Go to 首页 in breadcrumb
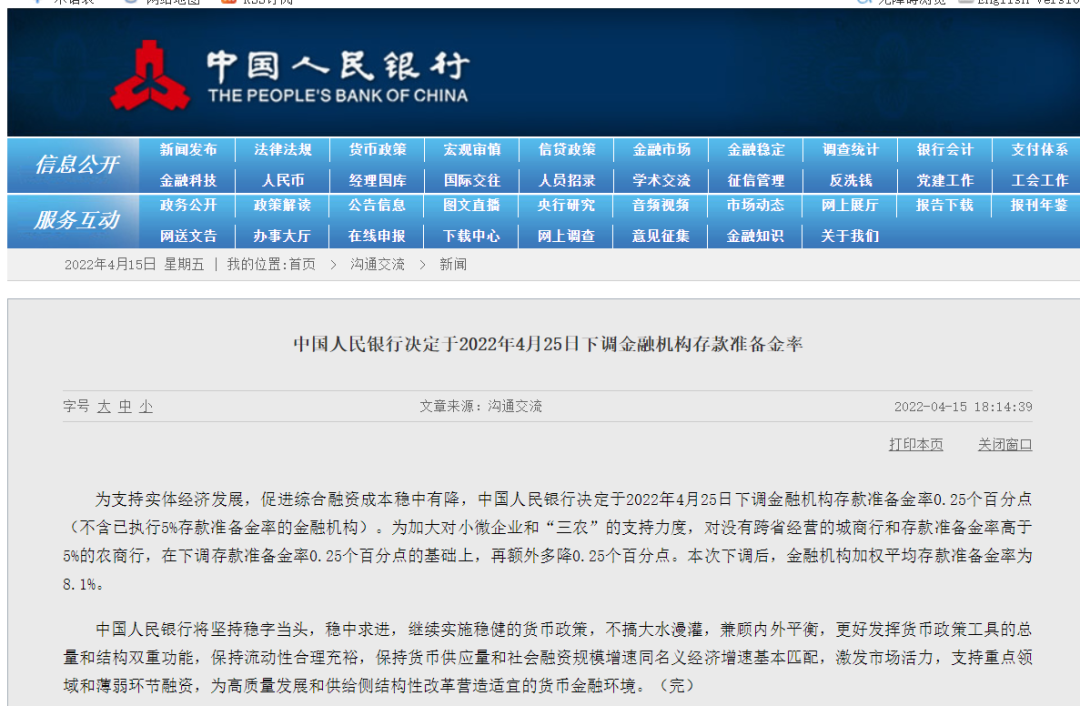This screenshot has height=706, width=1080. [x=302, y=264]
